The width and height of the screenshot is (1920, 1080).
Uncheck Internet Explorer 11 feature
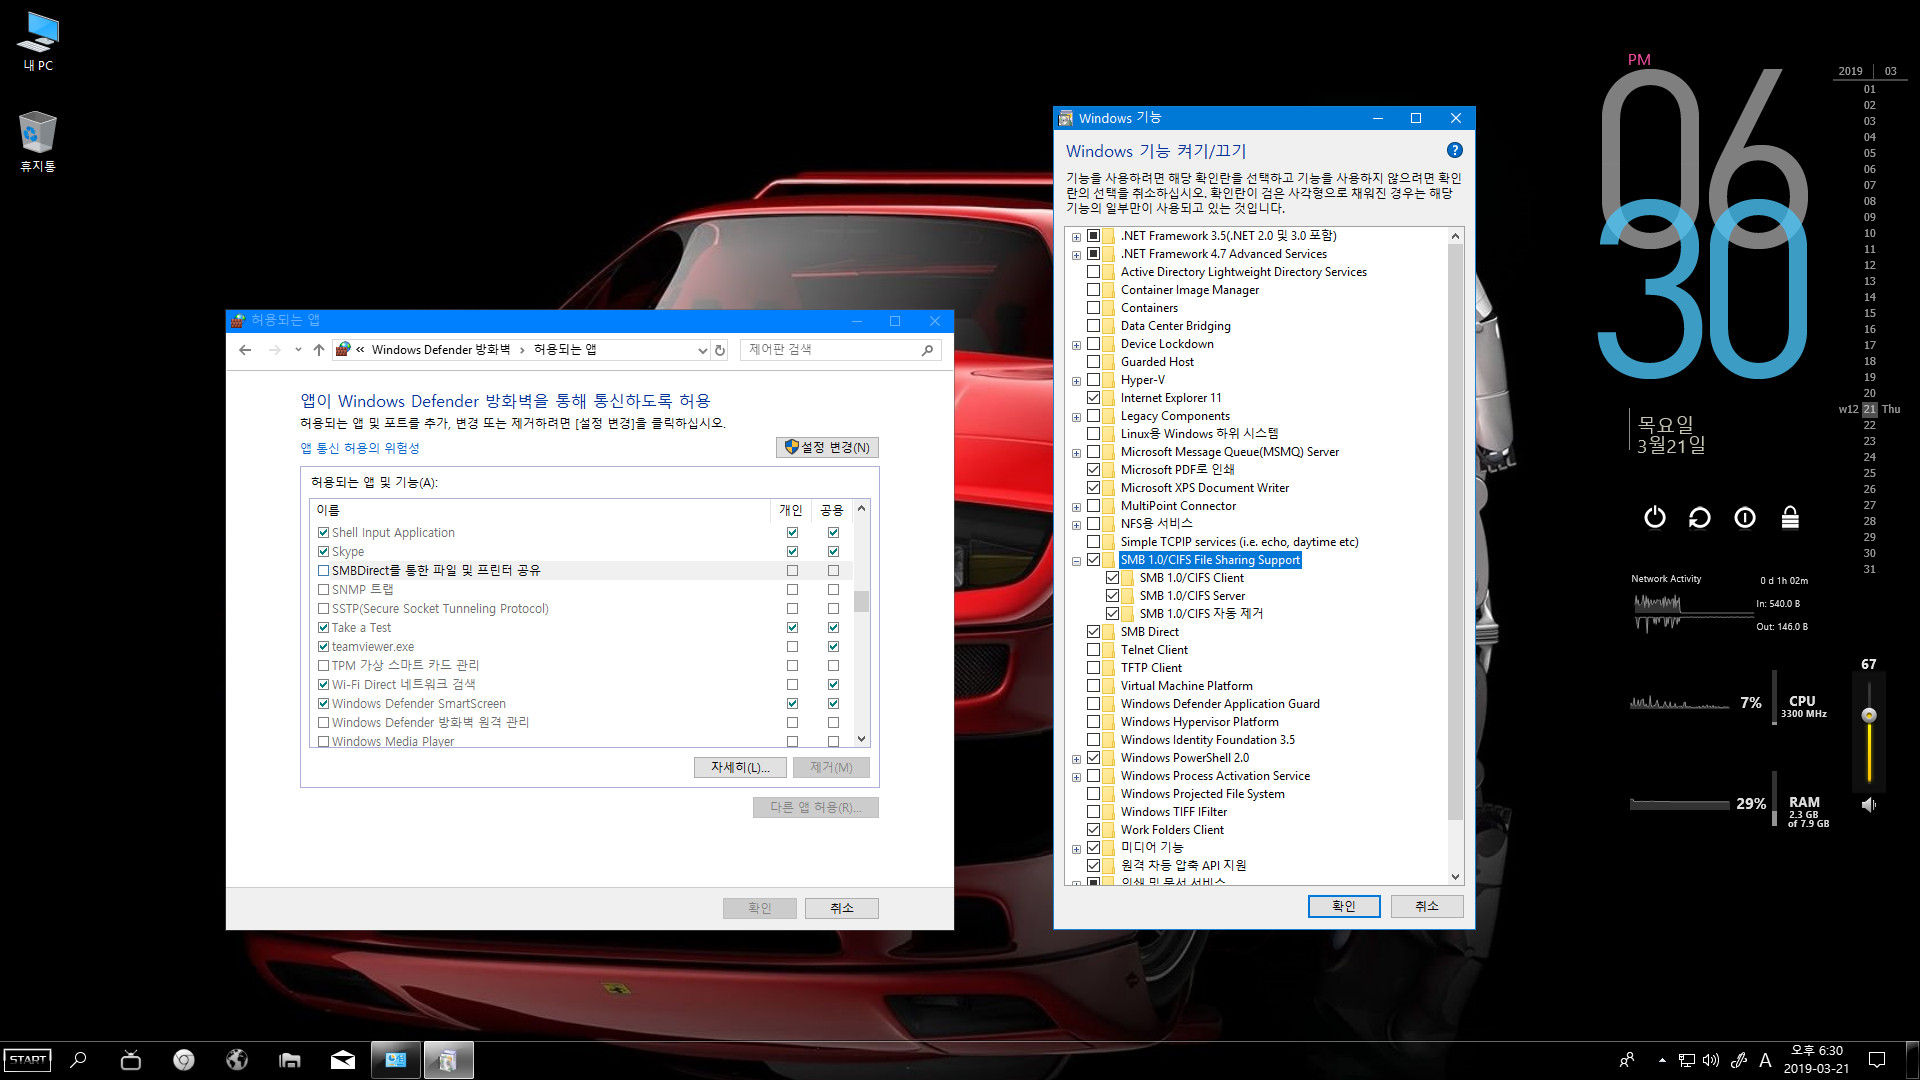(x=1093, y=398)
